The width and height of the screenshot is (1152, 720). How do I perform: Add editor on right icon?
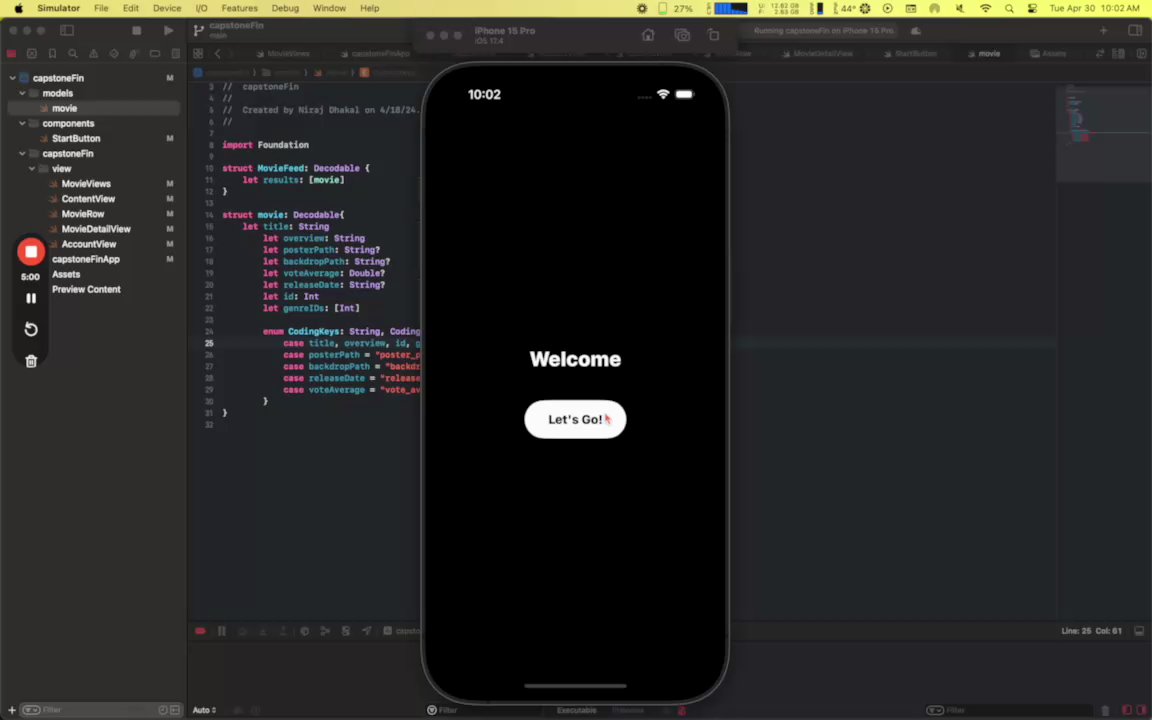[1141, 54]
